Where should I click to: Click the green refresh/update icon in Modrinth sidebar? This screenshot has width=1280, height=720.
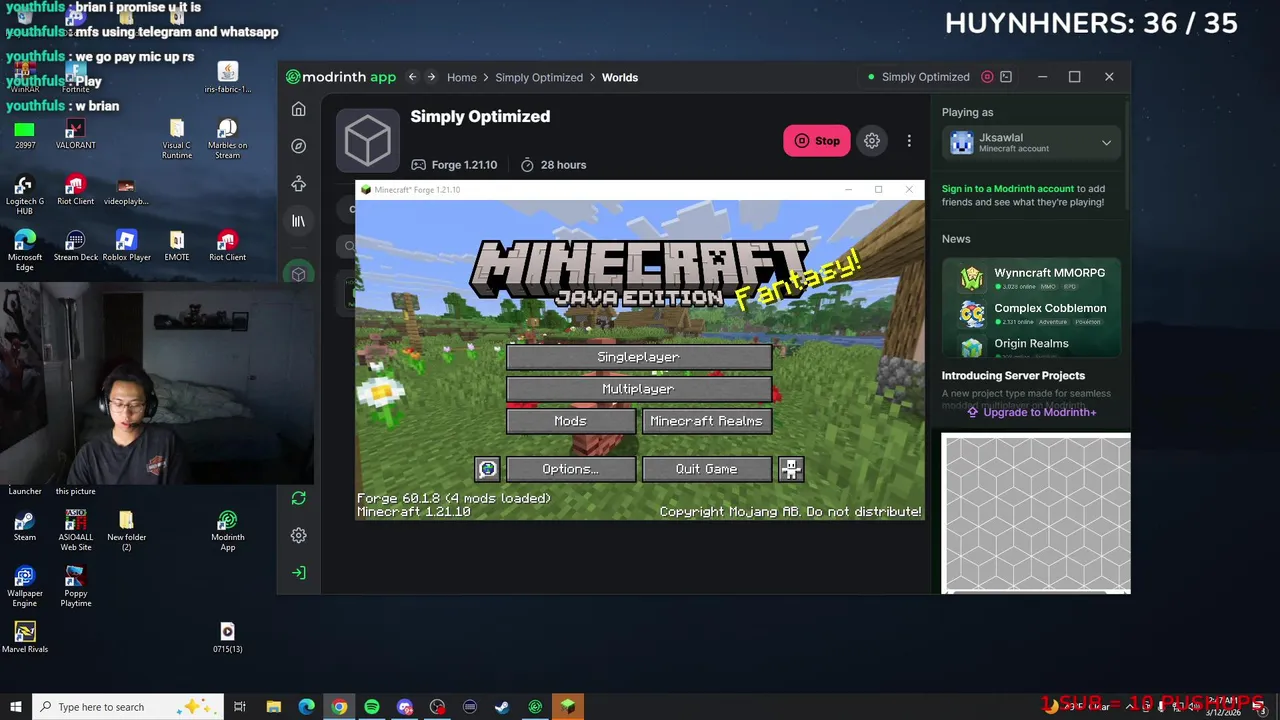click(x=298, y=498)
